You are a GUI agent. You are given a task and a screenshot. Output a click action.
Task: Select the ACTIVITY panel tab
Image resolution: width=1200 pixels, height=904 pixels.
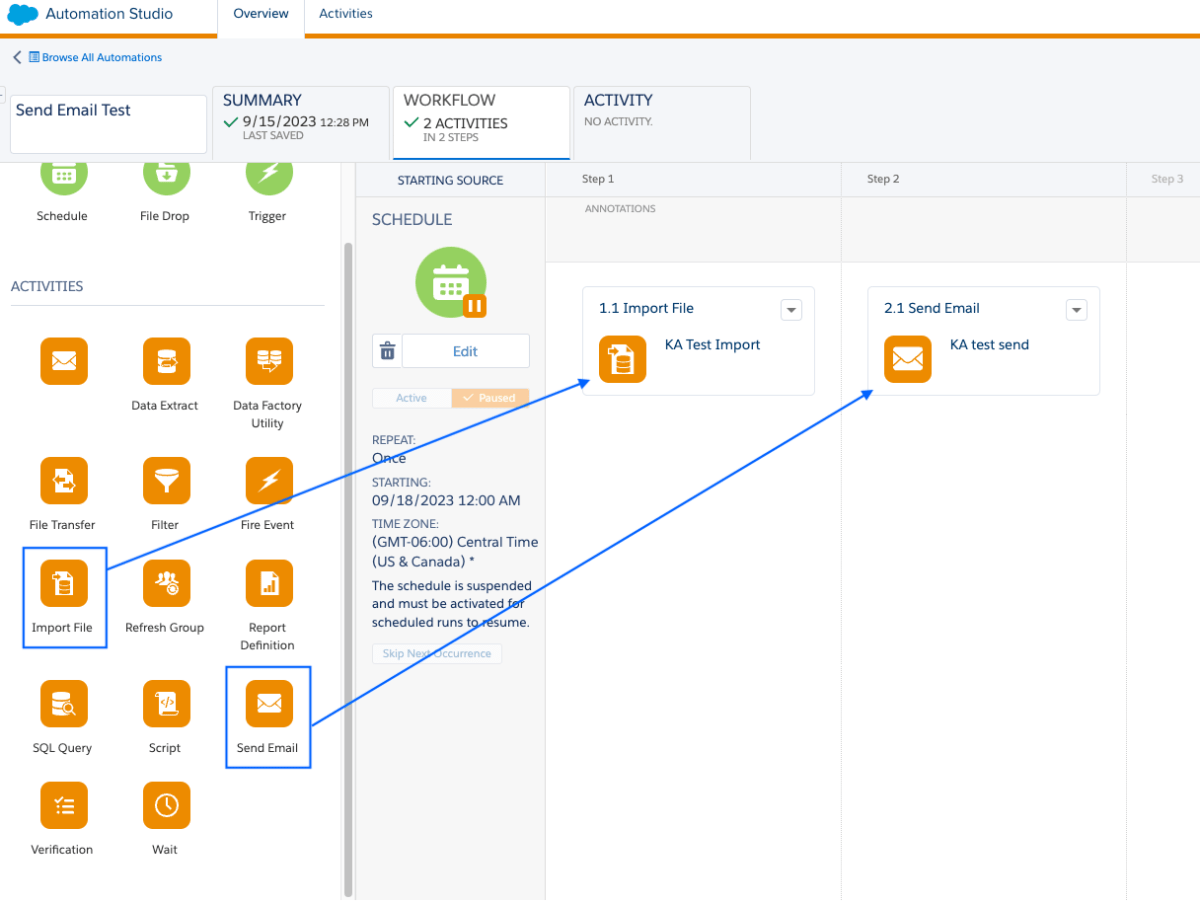click(662, 121)
